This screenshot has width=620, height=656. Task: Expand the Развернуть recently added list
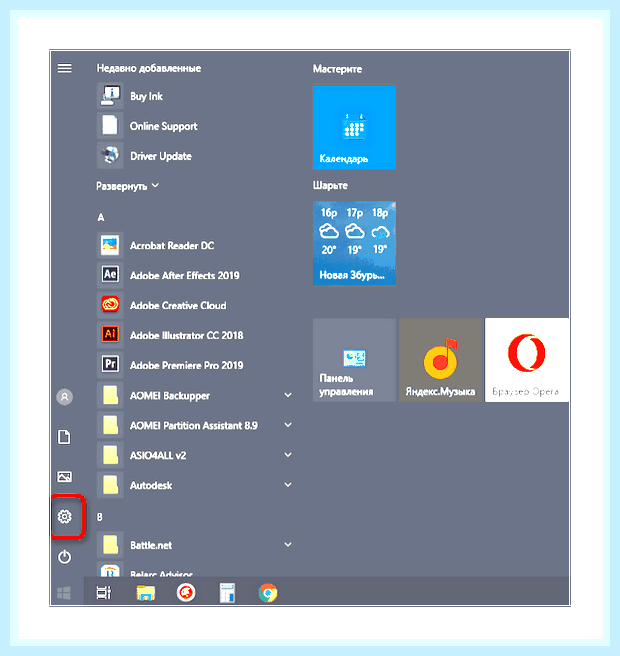tap(127, 186)
